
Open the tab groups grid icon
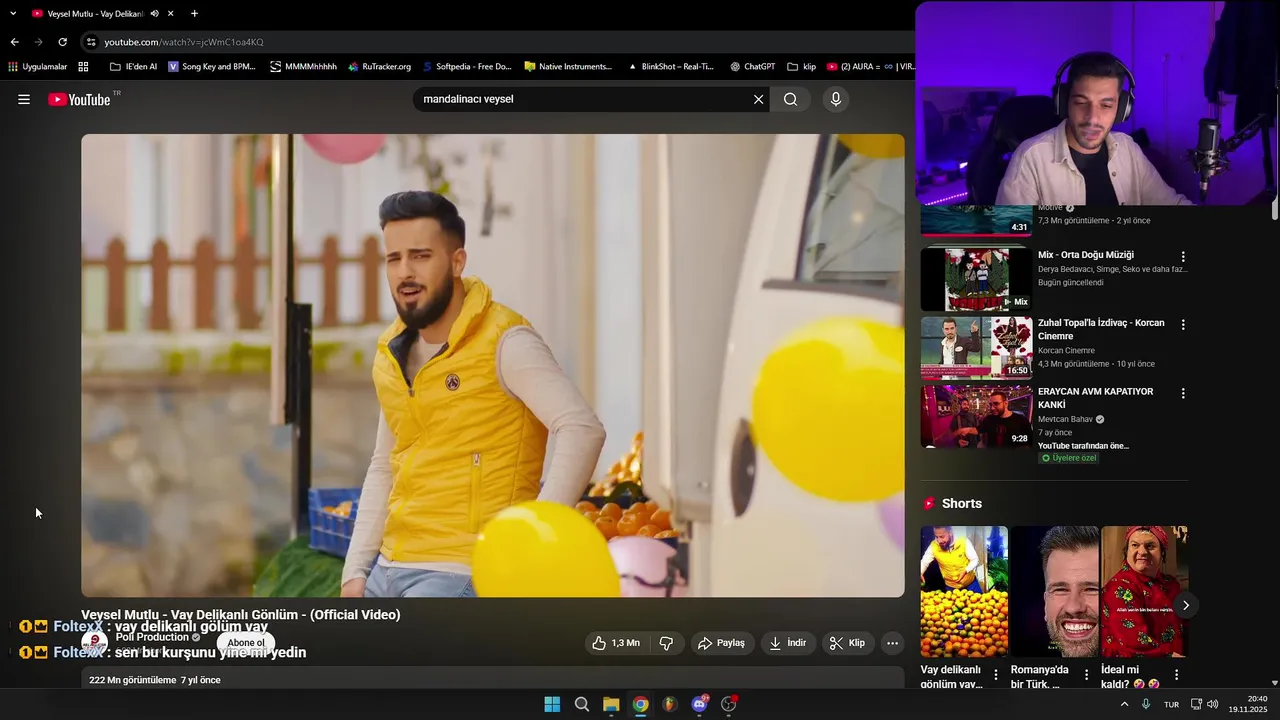point(83,67)
